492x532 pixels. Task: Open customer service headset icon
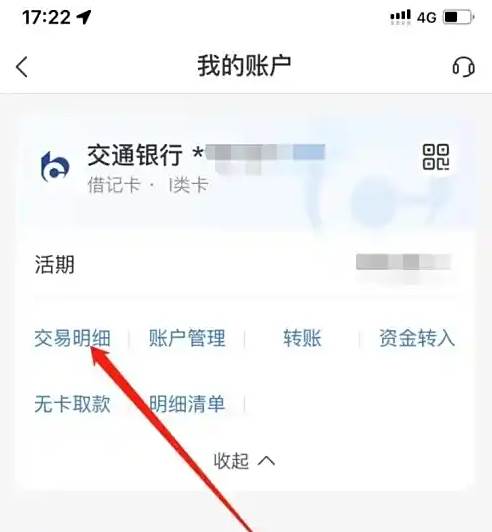(463, 67)
